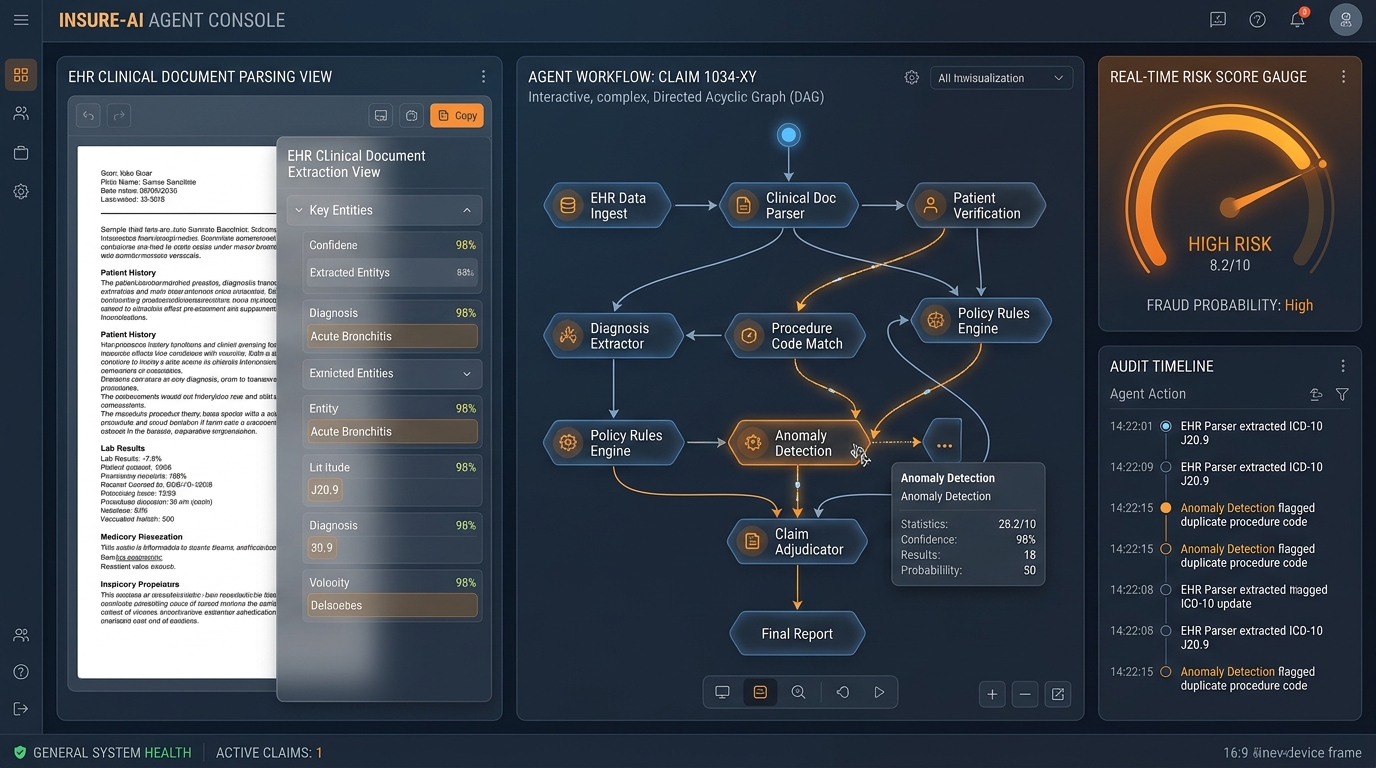This screenshot has width=1376, height=768.
Task: Zoom in with the plus button
Action: (x=992, y=694)
